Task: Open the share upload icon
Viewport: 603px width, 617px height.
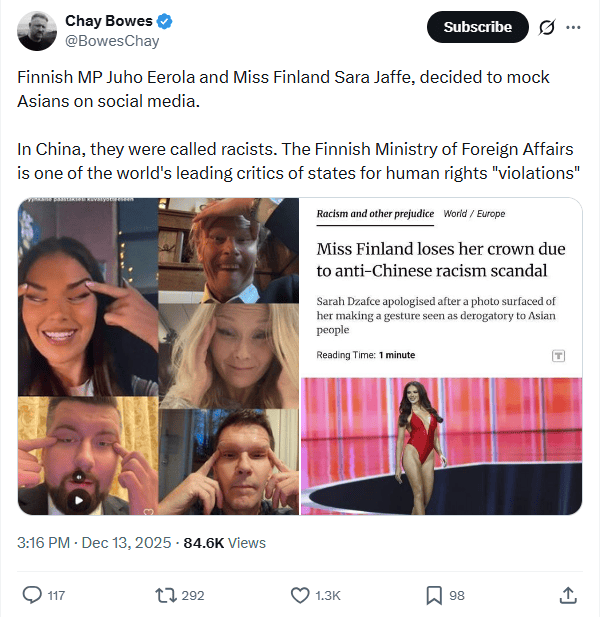Action: pyautogui.click(x=568, y=595)
